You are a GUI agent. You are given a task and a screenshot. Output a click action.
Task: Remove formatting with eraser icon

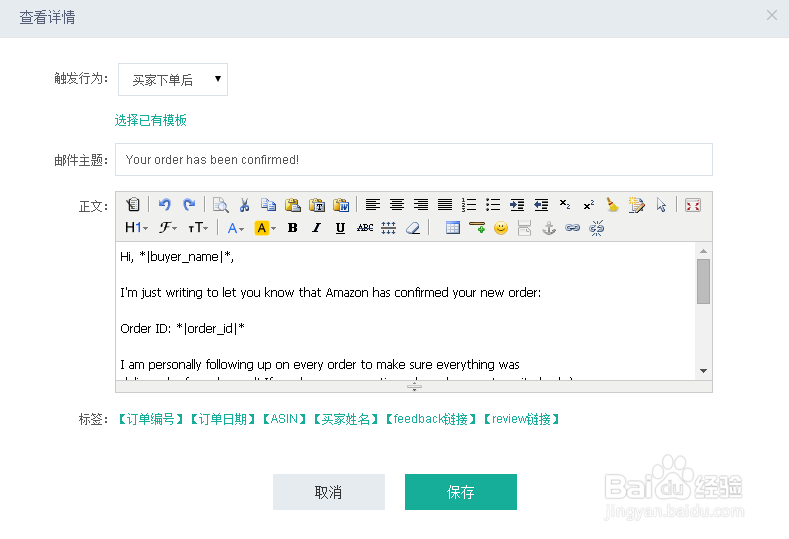(413, 228)
